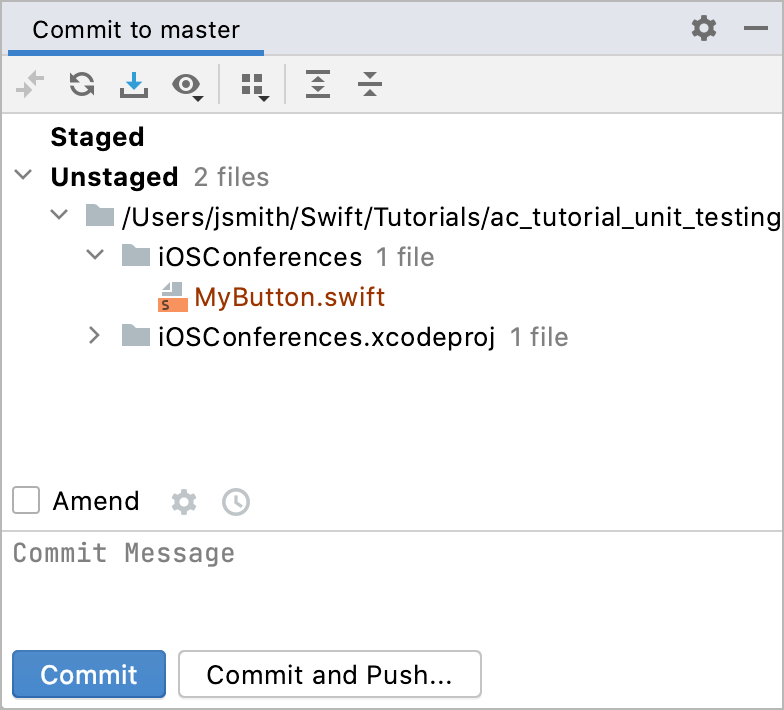Open commit options gear beside Amend
This screenshot has width=784, height=710.
point(184,502)
